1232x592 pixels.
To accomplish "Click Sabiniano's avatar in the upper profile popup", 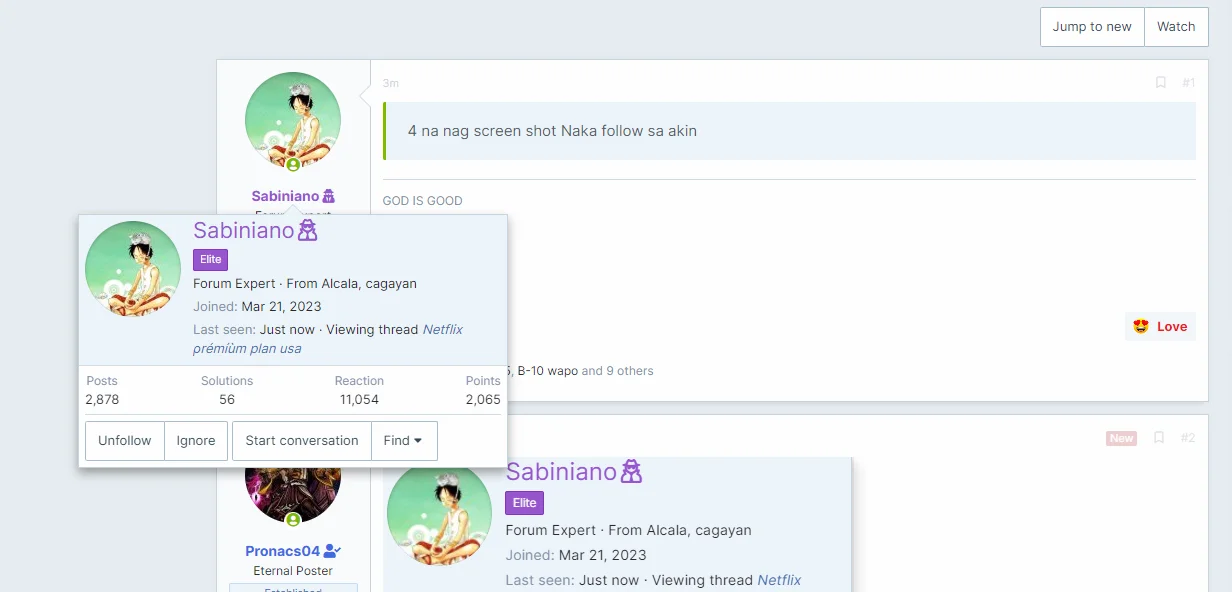I will coord(133,269).
